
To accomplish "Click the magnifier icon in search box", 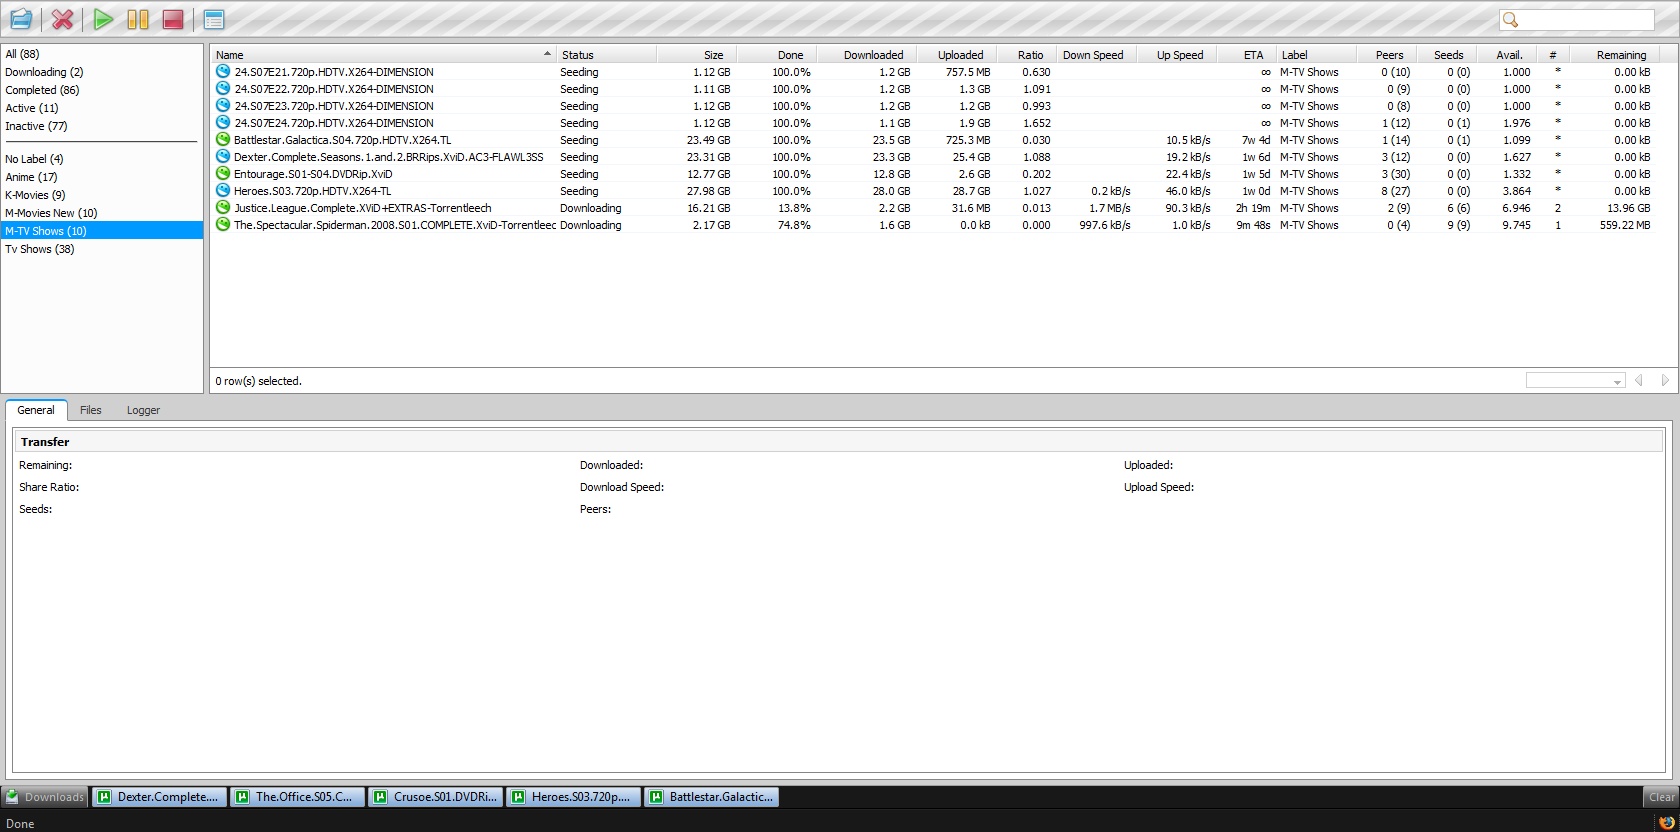I will (1511, 20).
